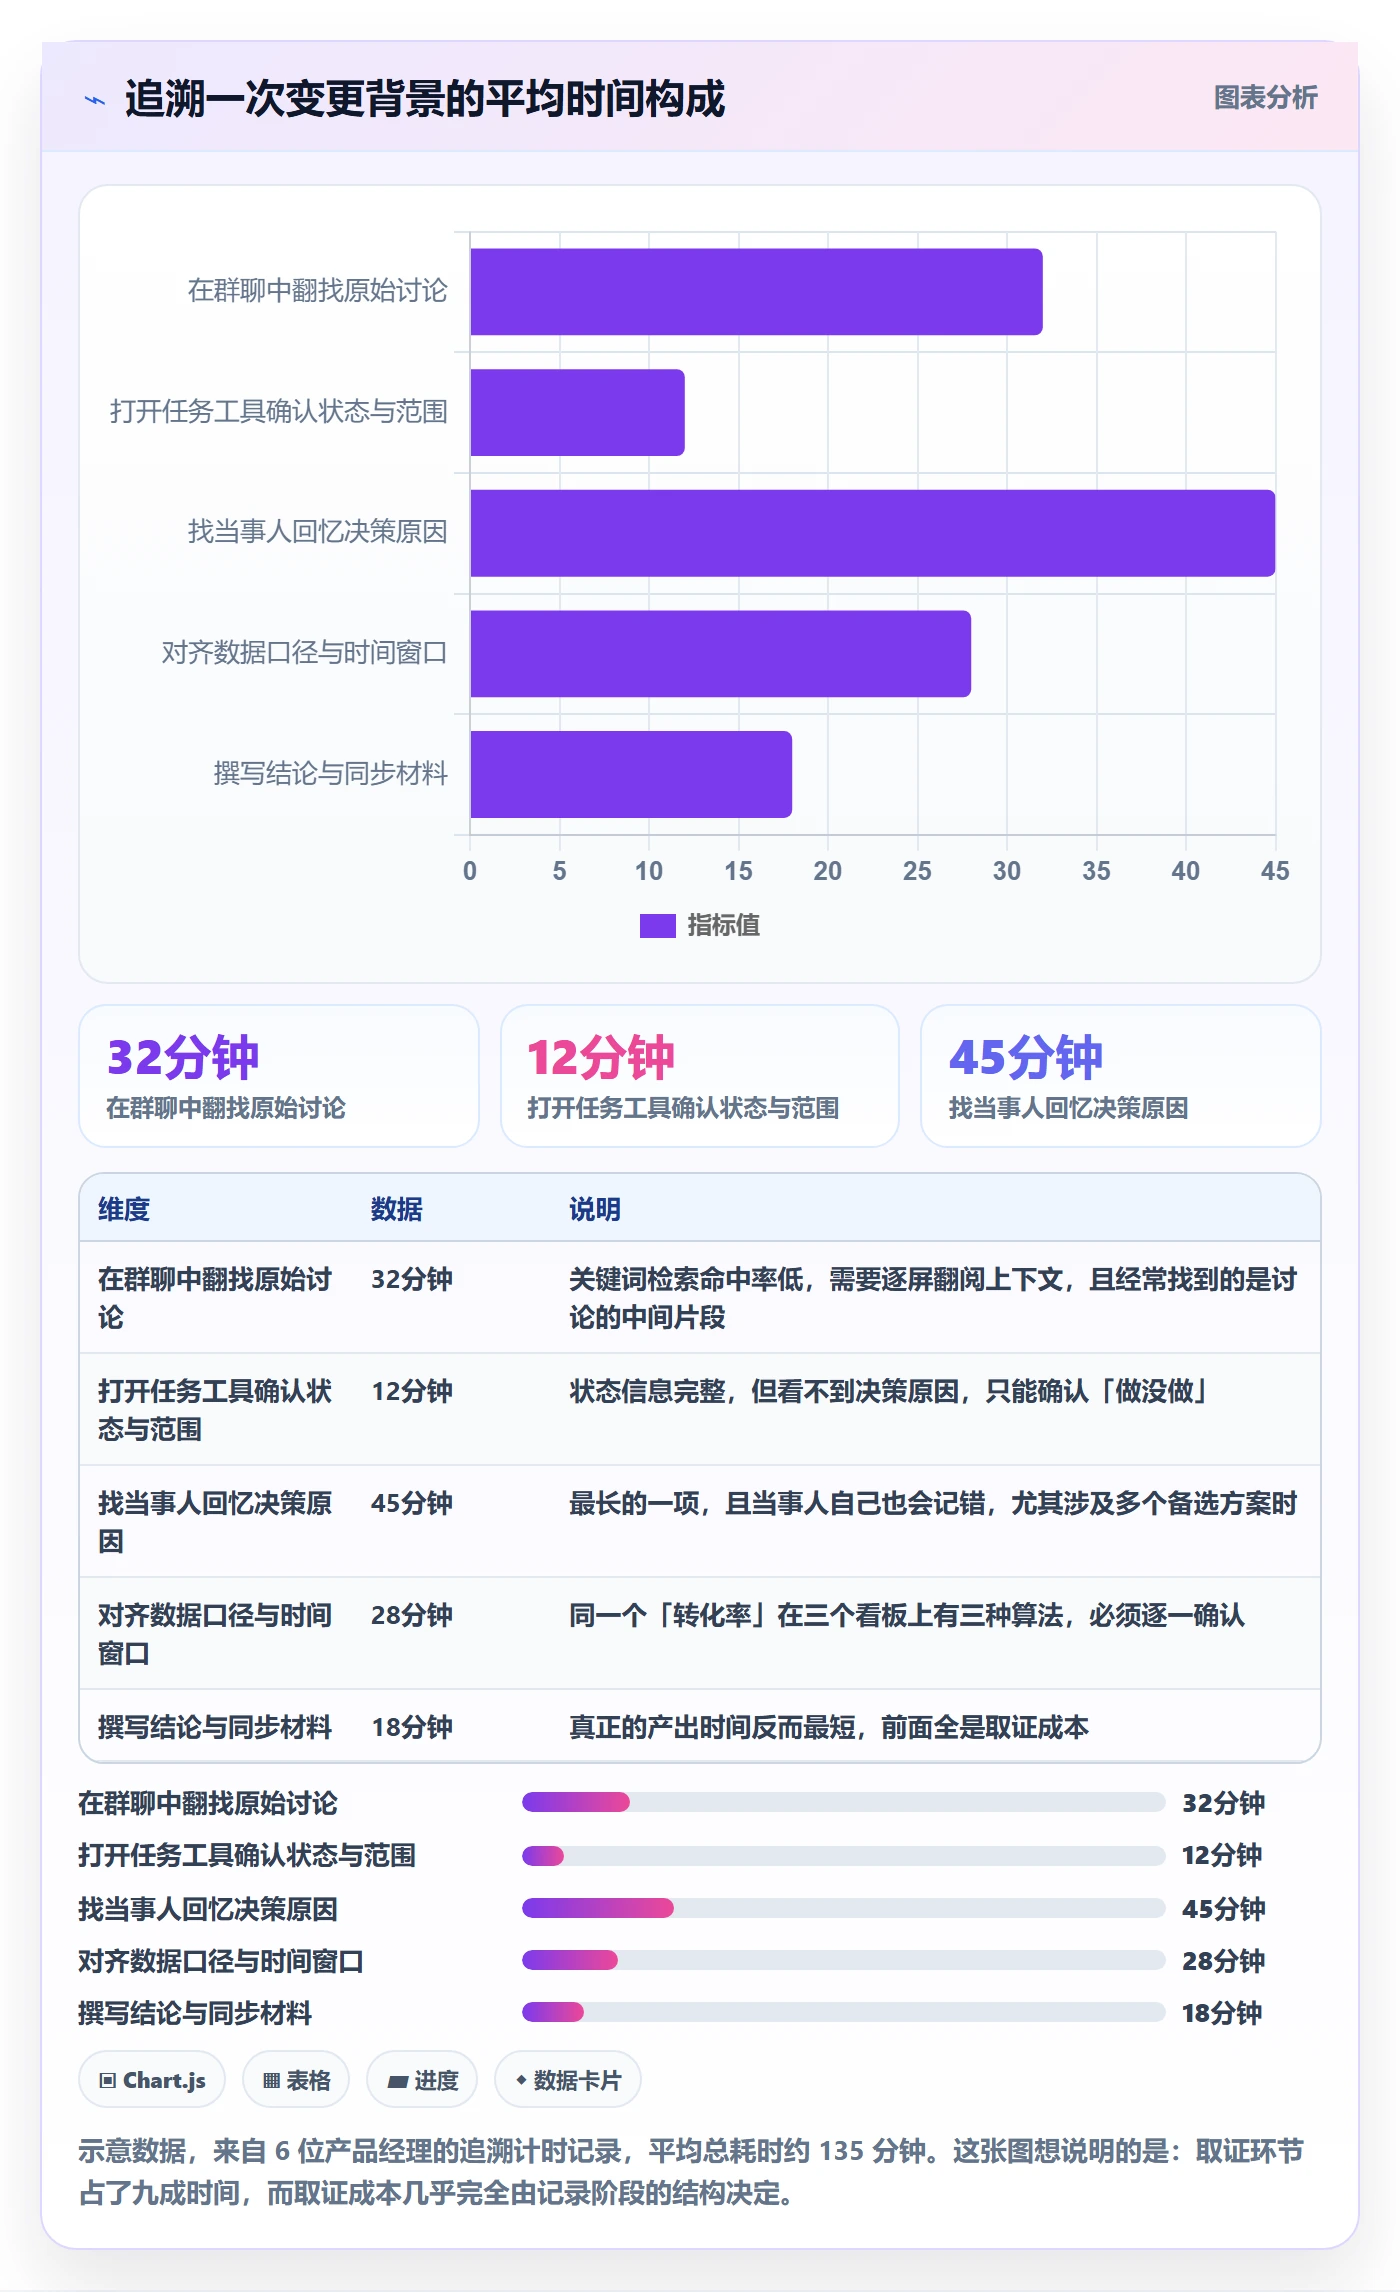Click the 维度 table column header
Screen dimensions: 1400x2292
[124, 1209]
